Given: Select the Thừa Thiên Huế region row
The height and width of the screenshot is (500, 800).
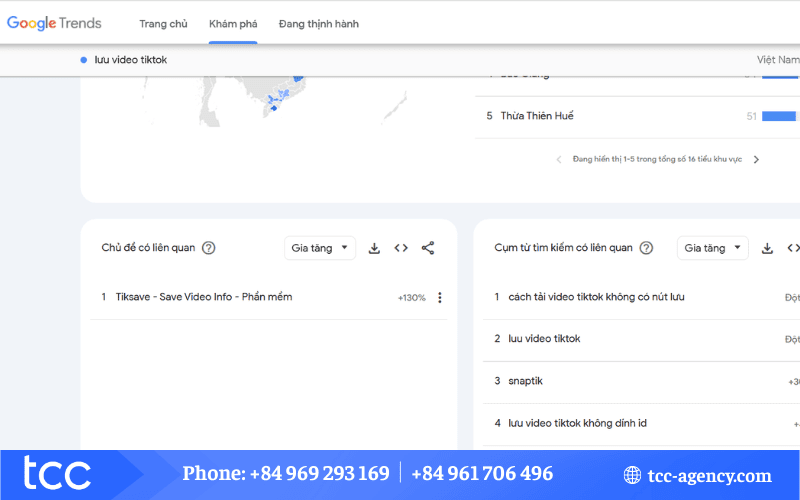Looking at the screenshot, I should (x=637, y=116).
